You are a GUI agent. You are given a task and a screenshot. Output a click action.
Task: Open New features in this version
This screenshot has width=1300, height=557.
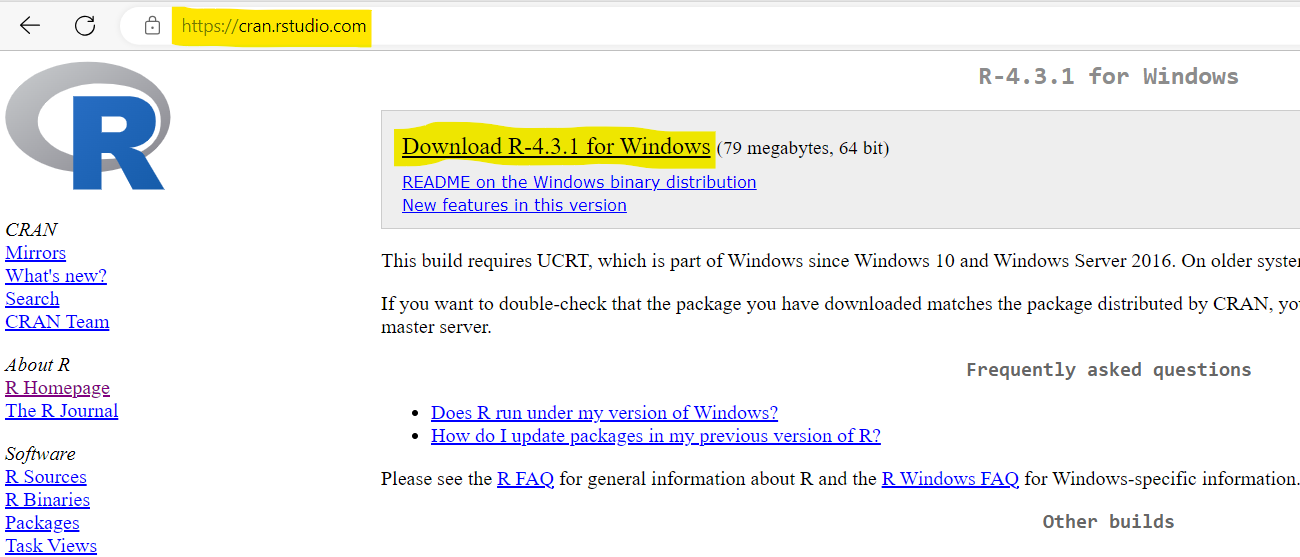pyautogui.click(x=514, y=205)
